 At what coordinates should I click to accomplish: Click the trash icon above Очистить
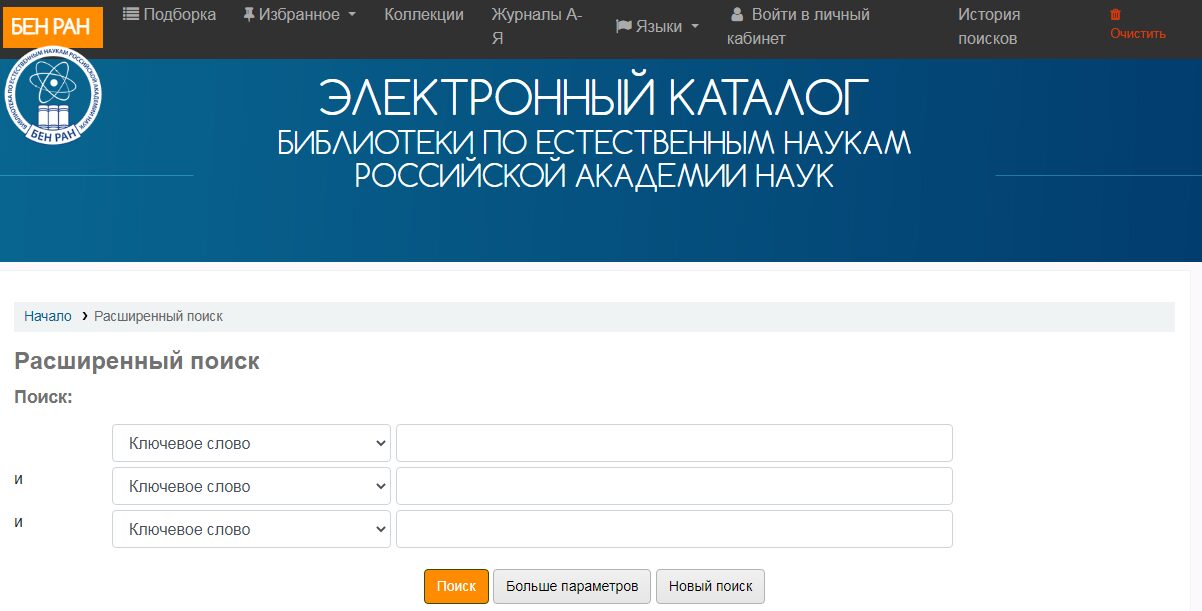coord(1116,15)
